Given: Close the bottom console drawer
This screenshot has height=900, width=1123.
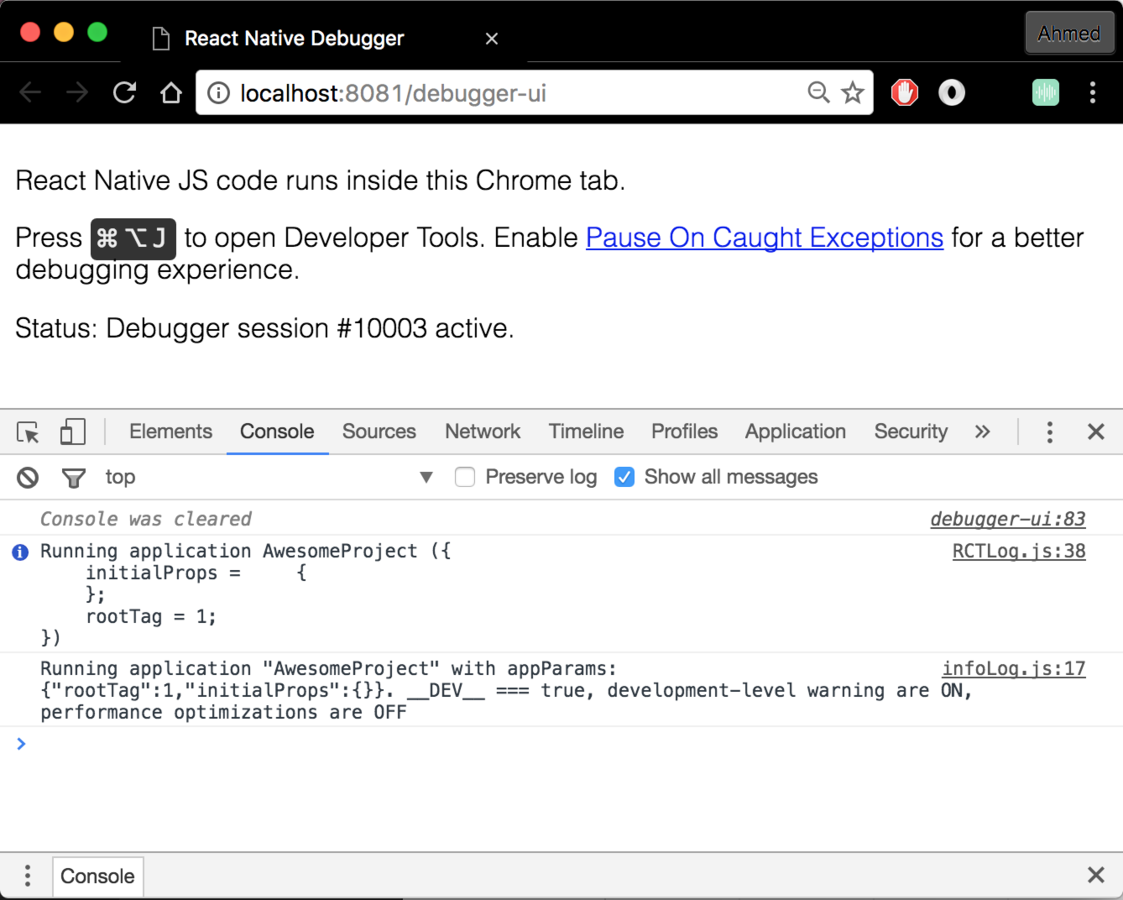Looking at the screenshot, I should click(x=1096, y=875).
